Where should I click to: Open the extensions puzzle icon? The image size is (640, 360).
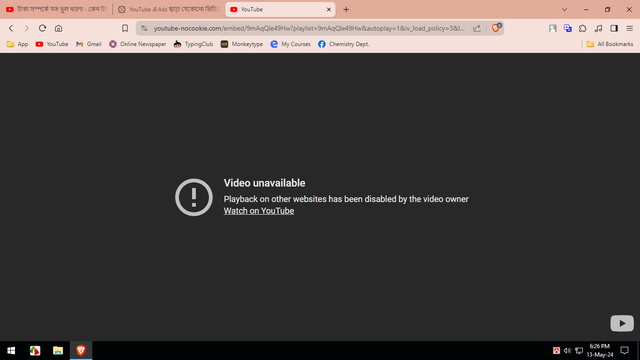click(583, 28)
